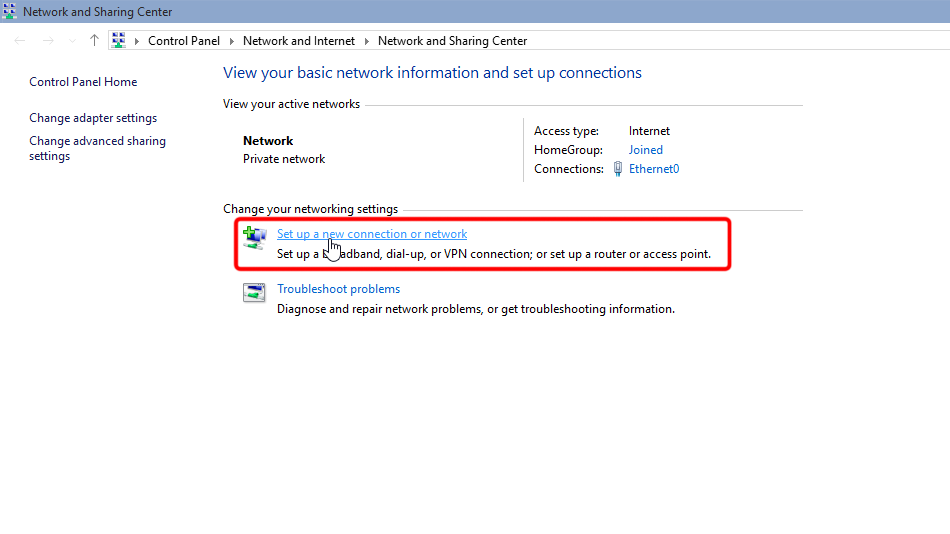Click the HomeGroup Joined link
Viewport: 950px width, 534px height.
645,150
